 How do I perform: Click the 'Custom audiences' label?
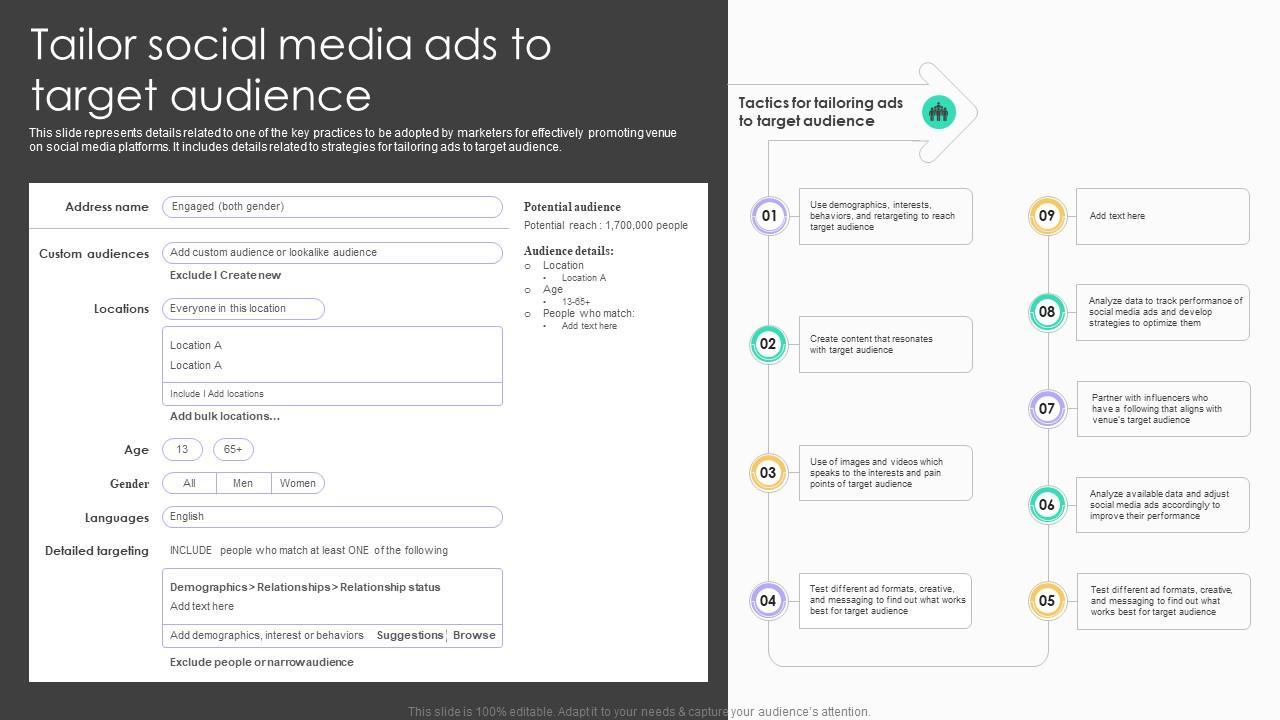click(94, 254)
